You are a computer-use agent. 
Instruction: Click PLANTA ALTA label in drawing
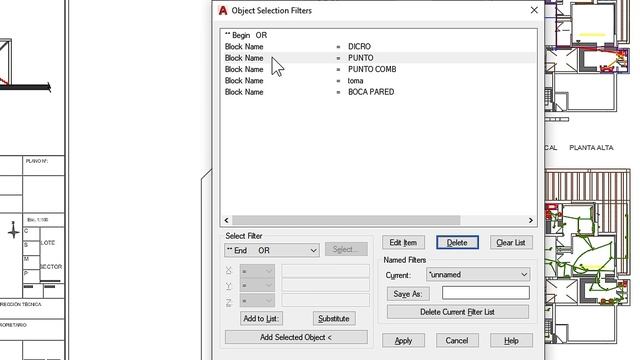(x=591, y=148)
